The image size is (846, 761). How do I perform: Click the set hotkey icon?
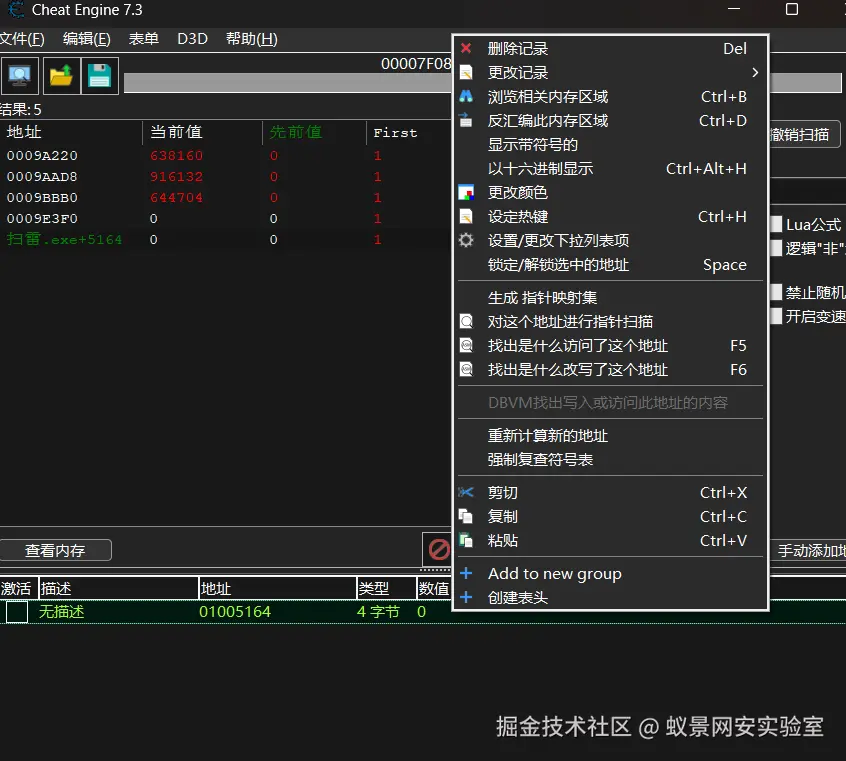click(x=466, y=216)
